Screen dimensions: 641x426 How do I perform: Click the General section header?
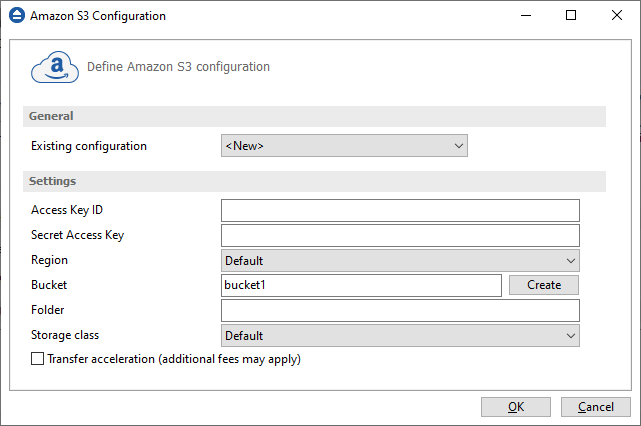(x=314, y=116)
